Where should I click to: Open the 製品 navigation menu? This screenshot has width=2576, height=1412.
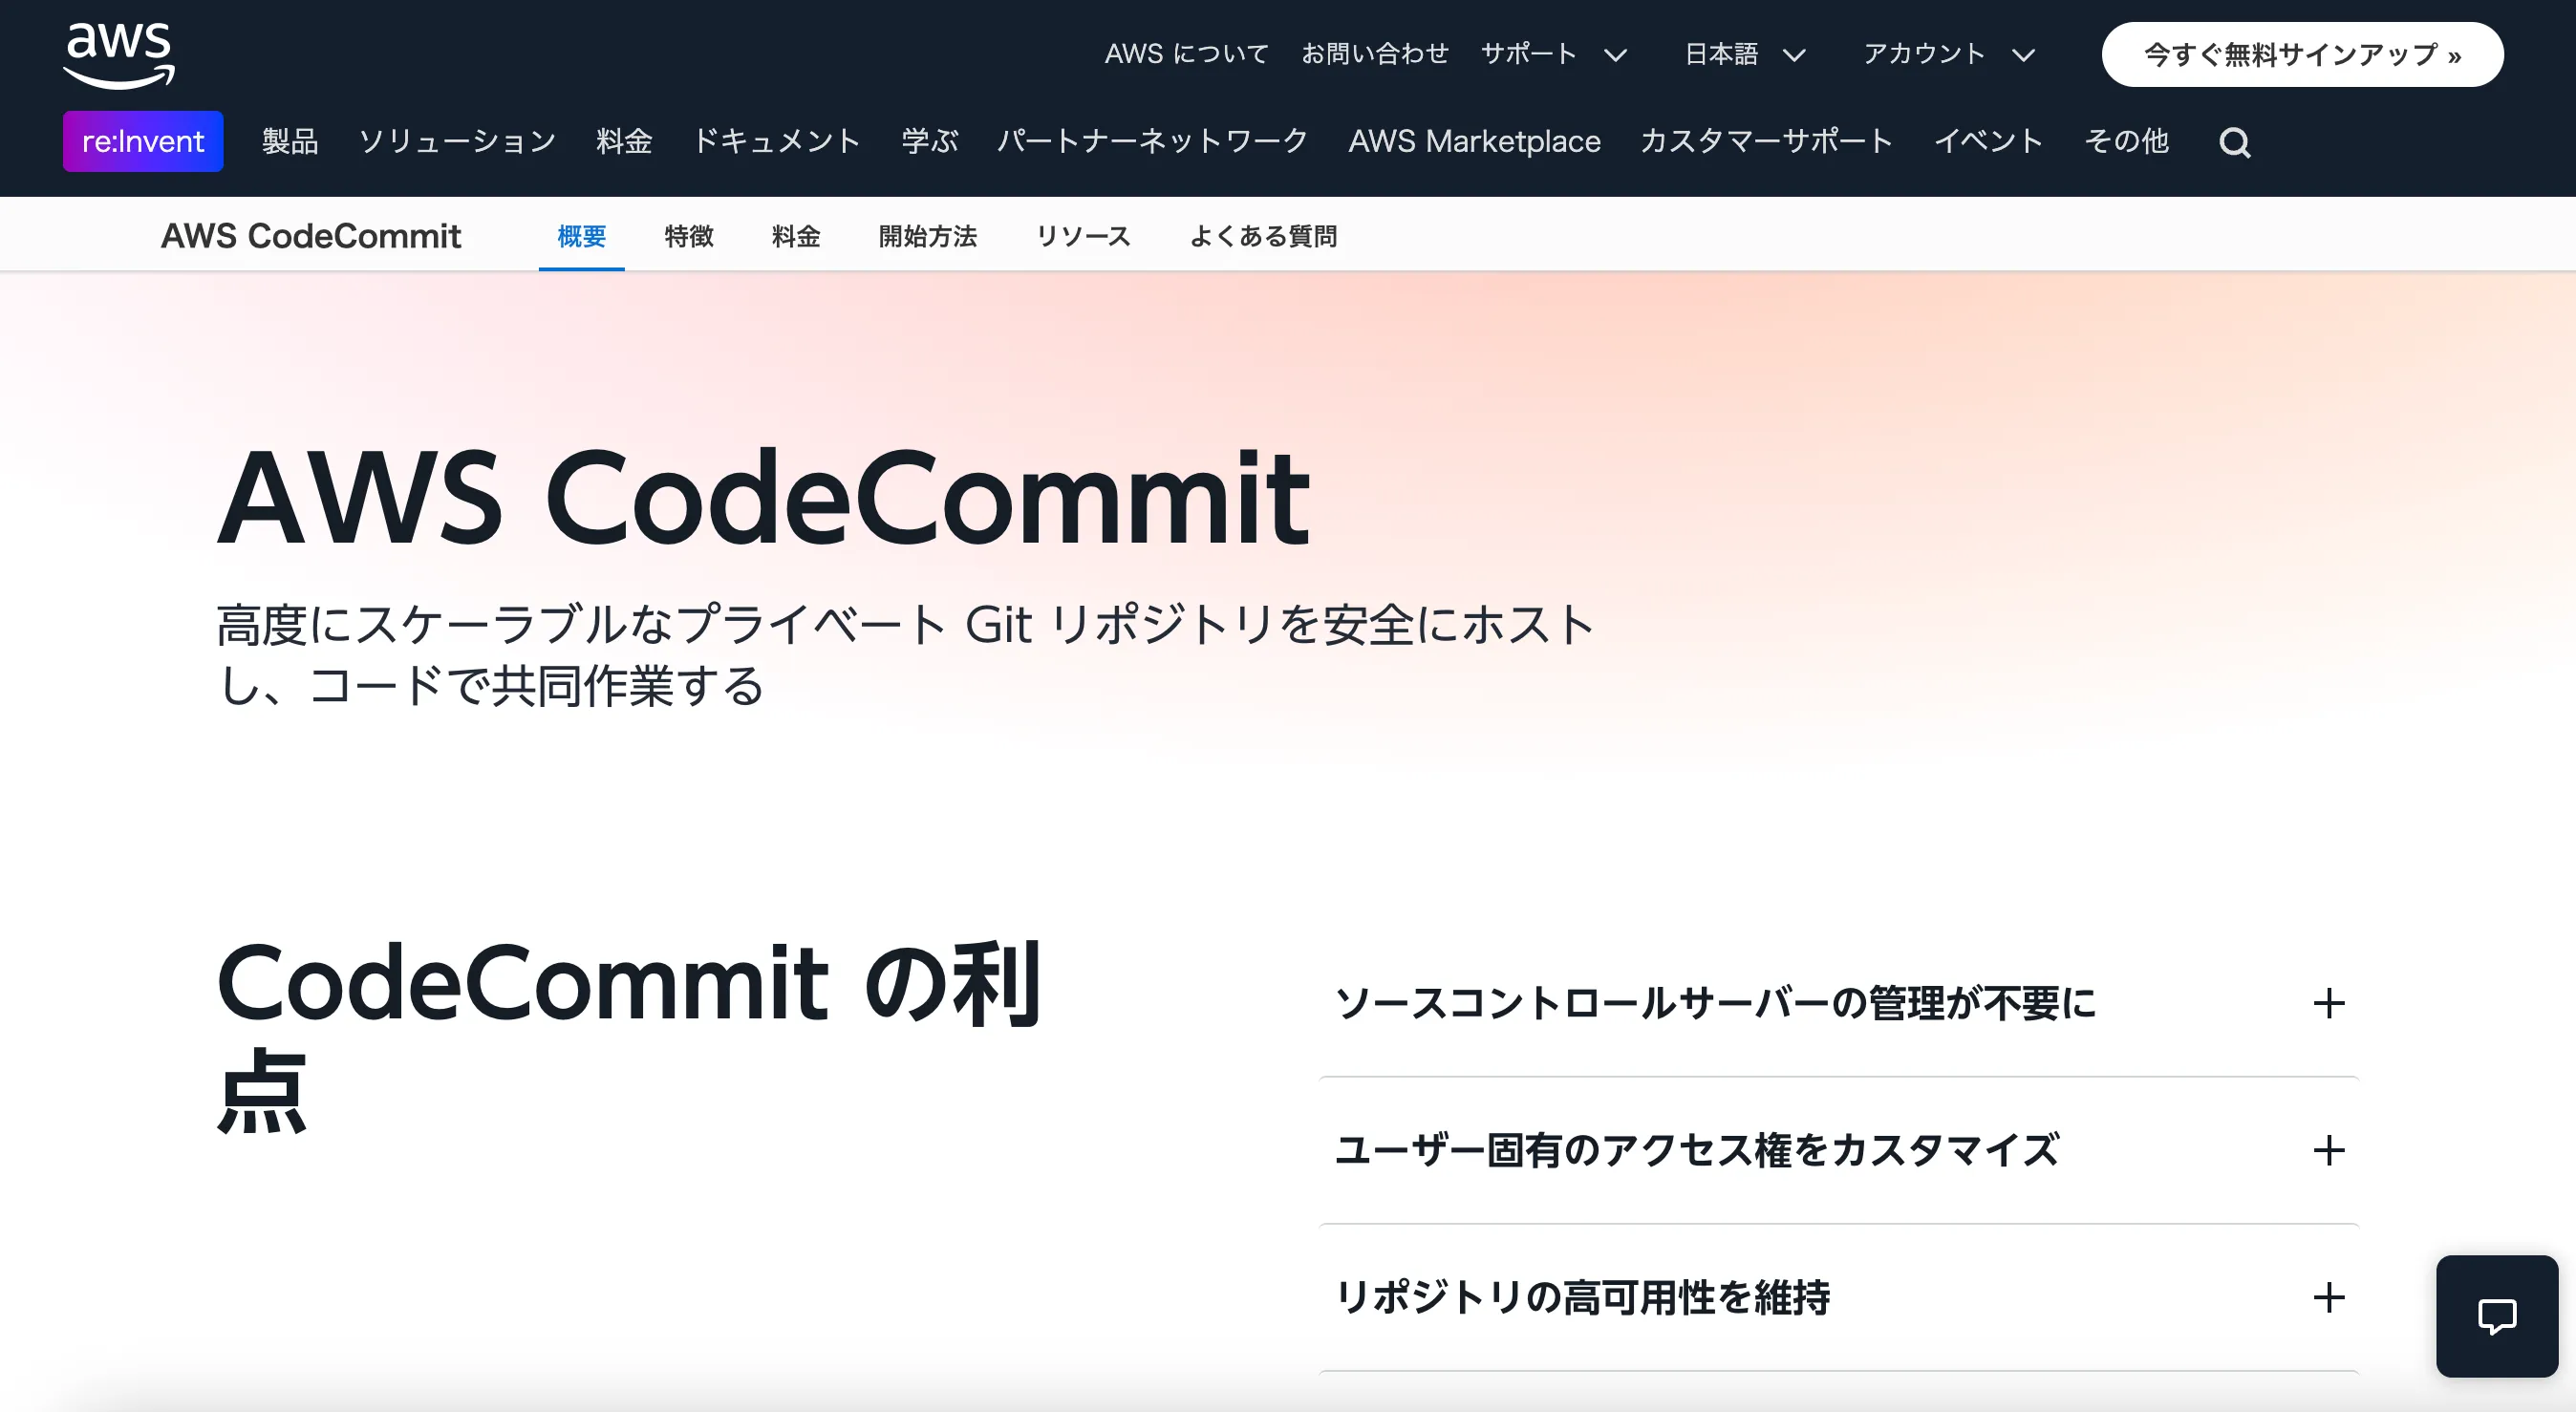pos(290,141)
